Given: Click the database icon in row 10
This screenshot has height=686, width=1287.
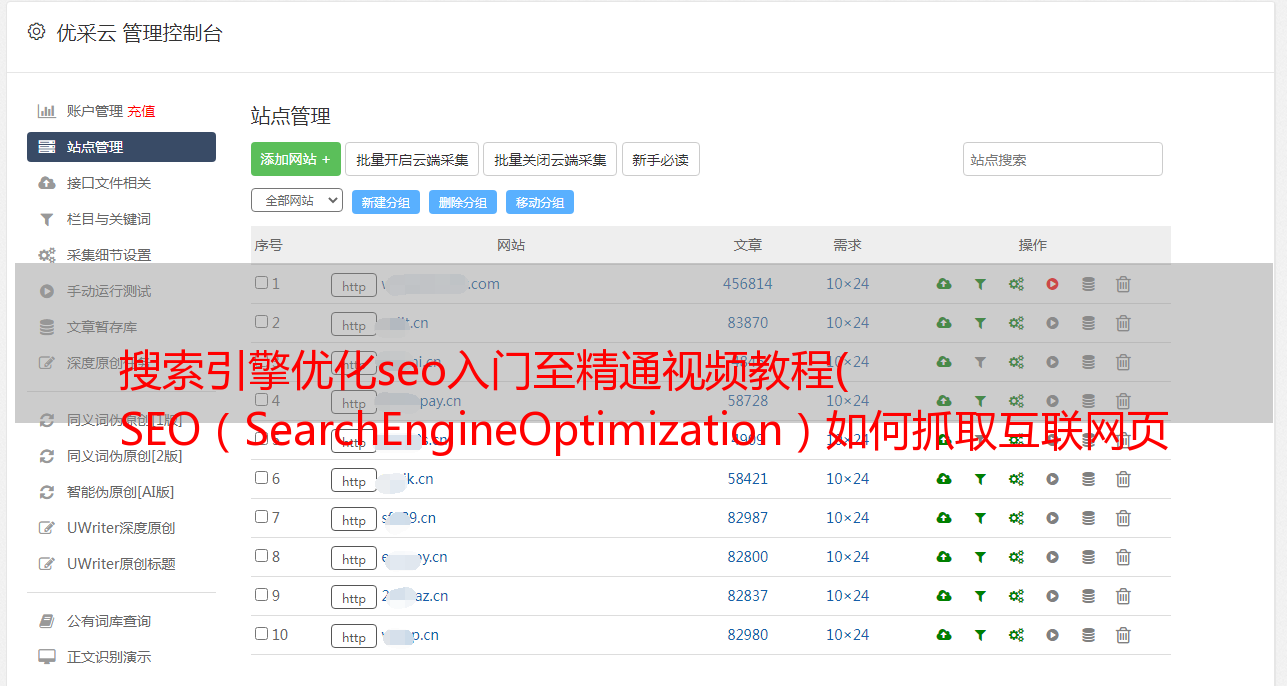Looking at the screenshot, I should click(1088, 635).
